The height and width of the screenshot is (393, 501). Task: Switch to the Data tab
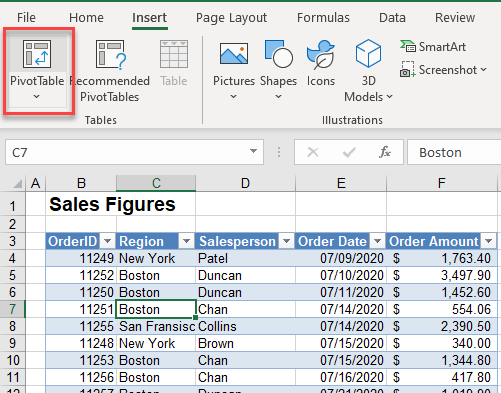tap(392, 18)
